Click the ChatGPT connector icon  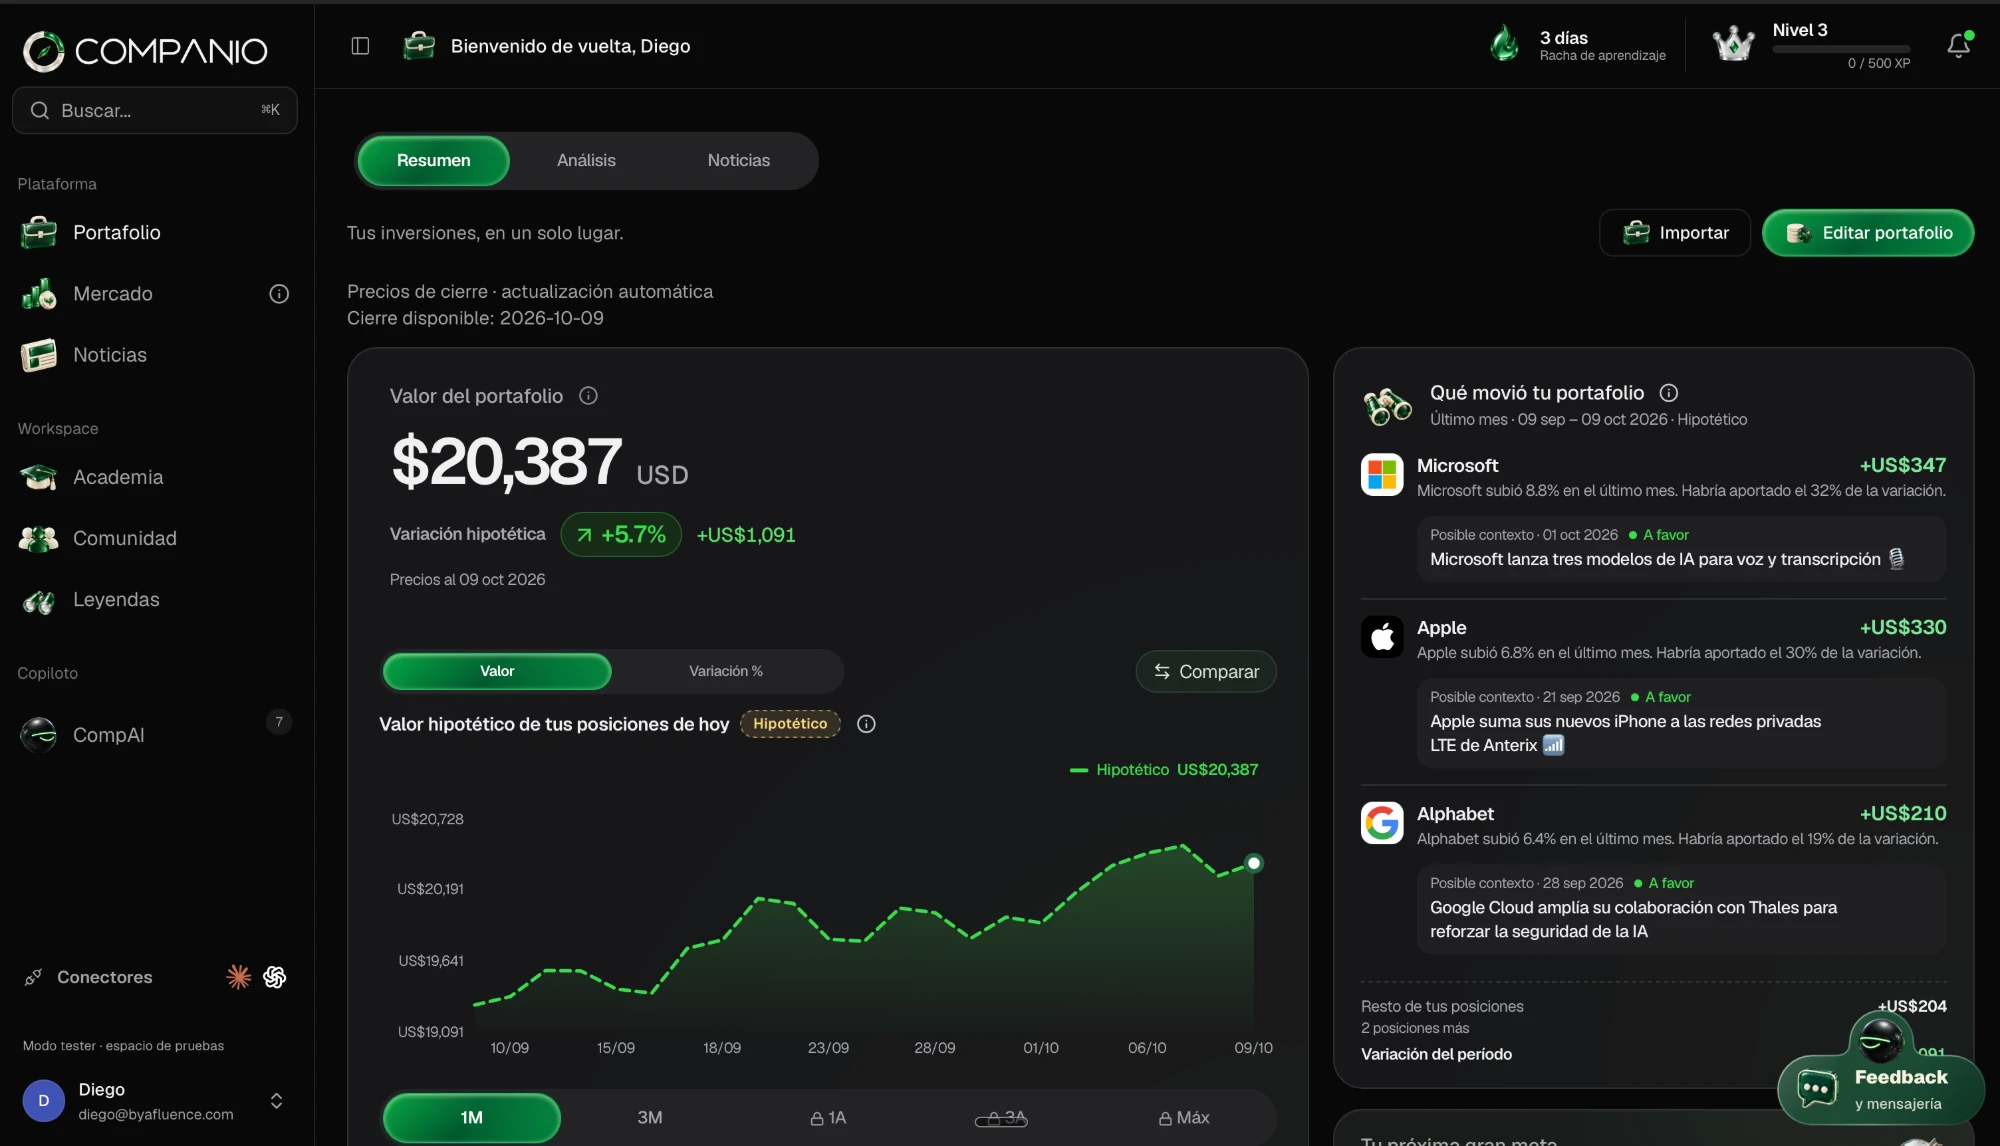(274, 977)
